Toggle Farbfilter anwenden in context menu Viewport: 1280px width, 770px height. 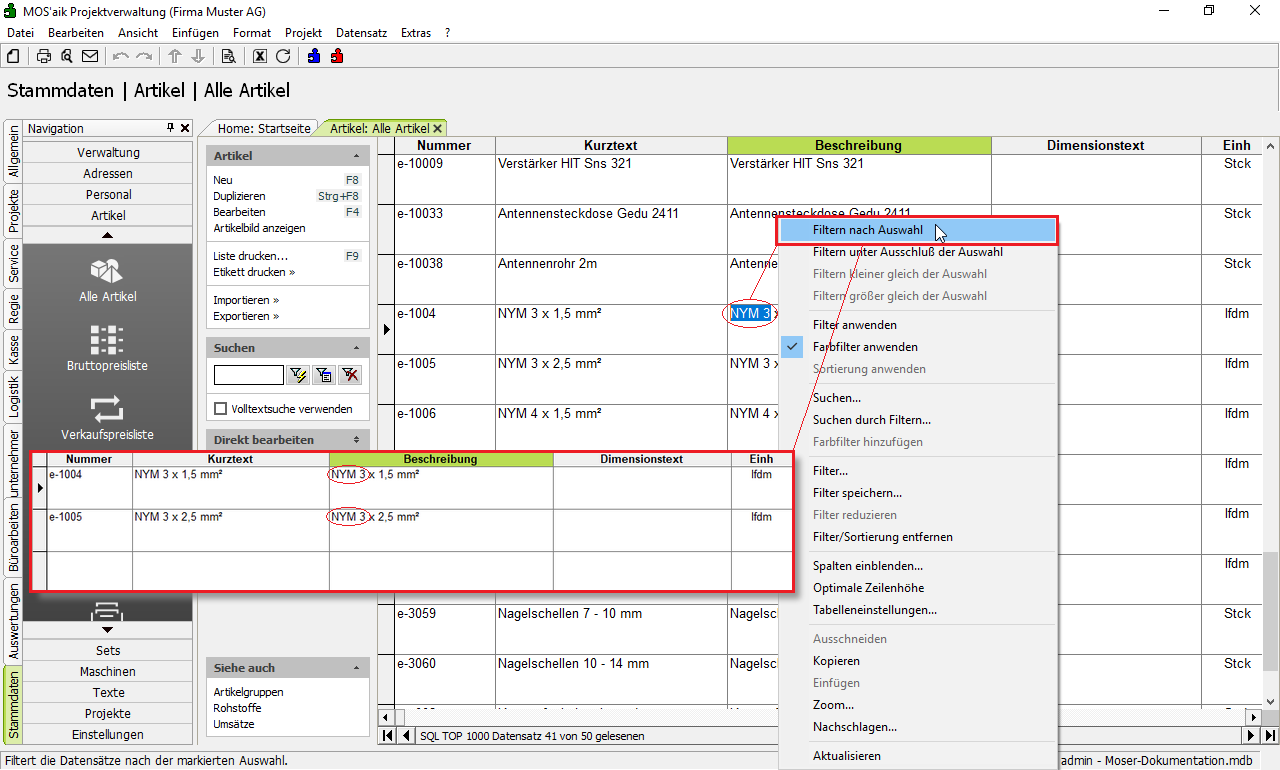(865, 347)
